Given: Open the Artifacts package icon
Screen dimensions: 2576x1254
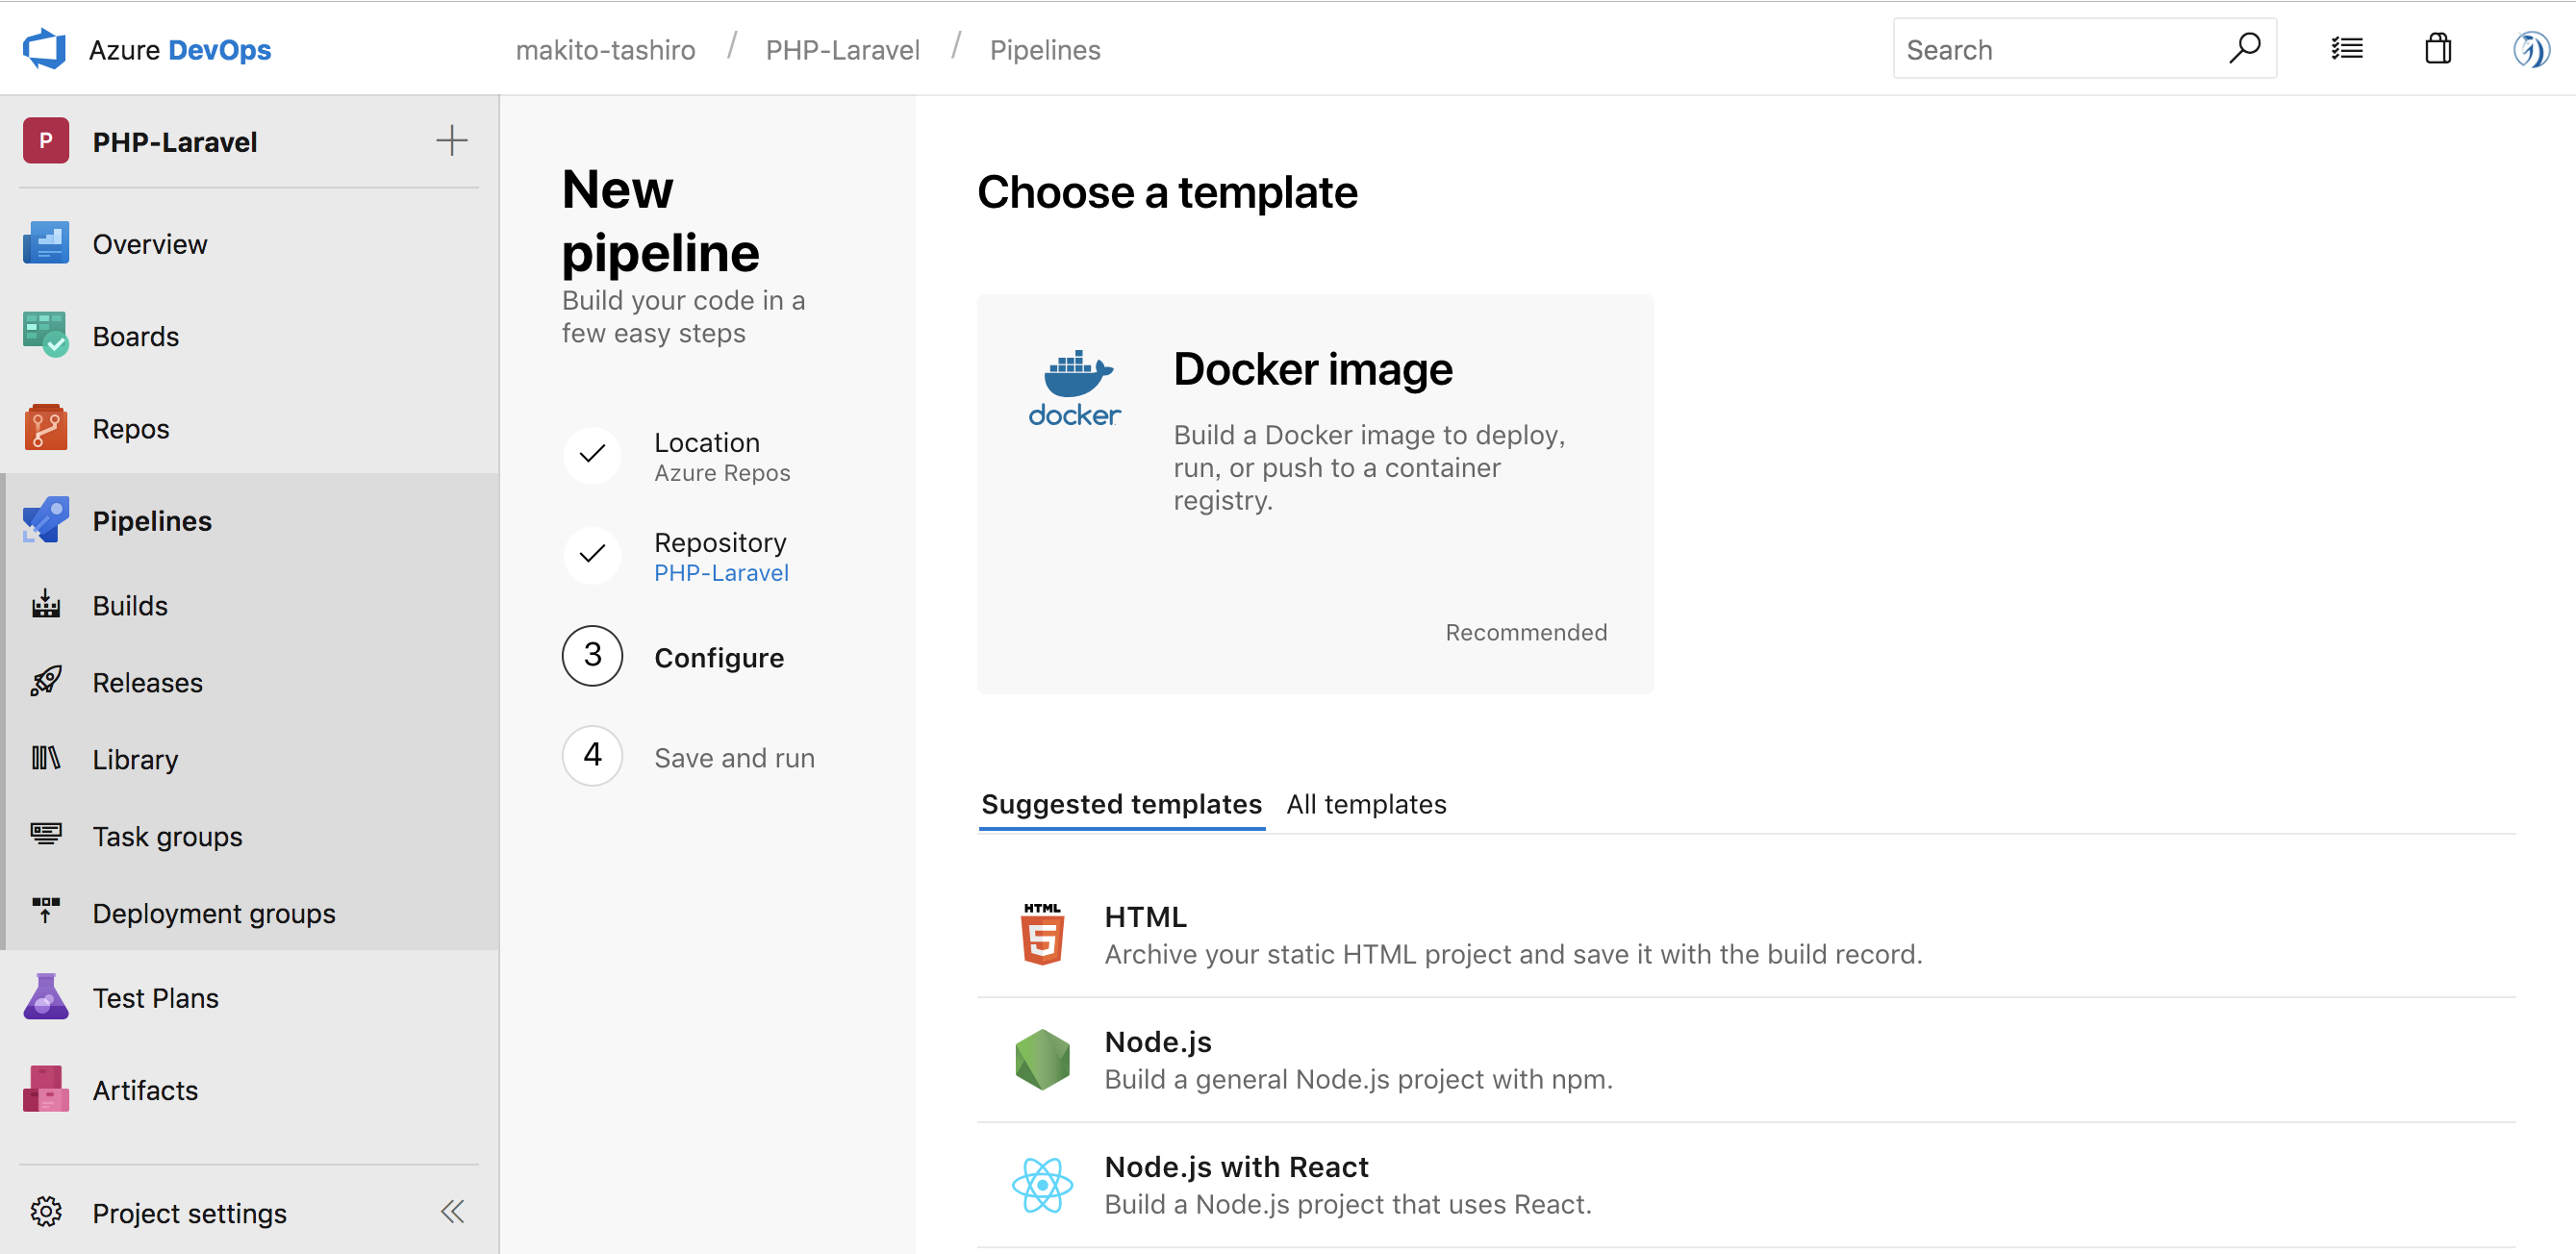Looking at the screenshot, I should [46, 1089].
